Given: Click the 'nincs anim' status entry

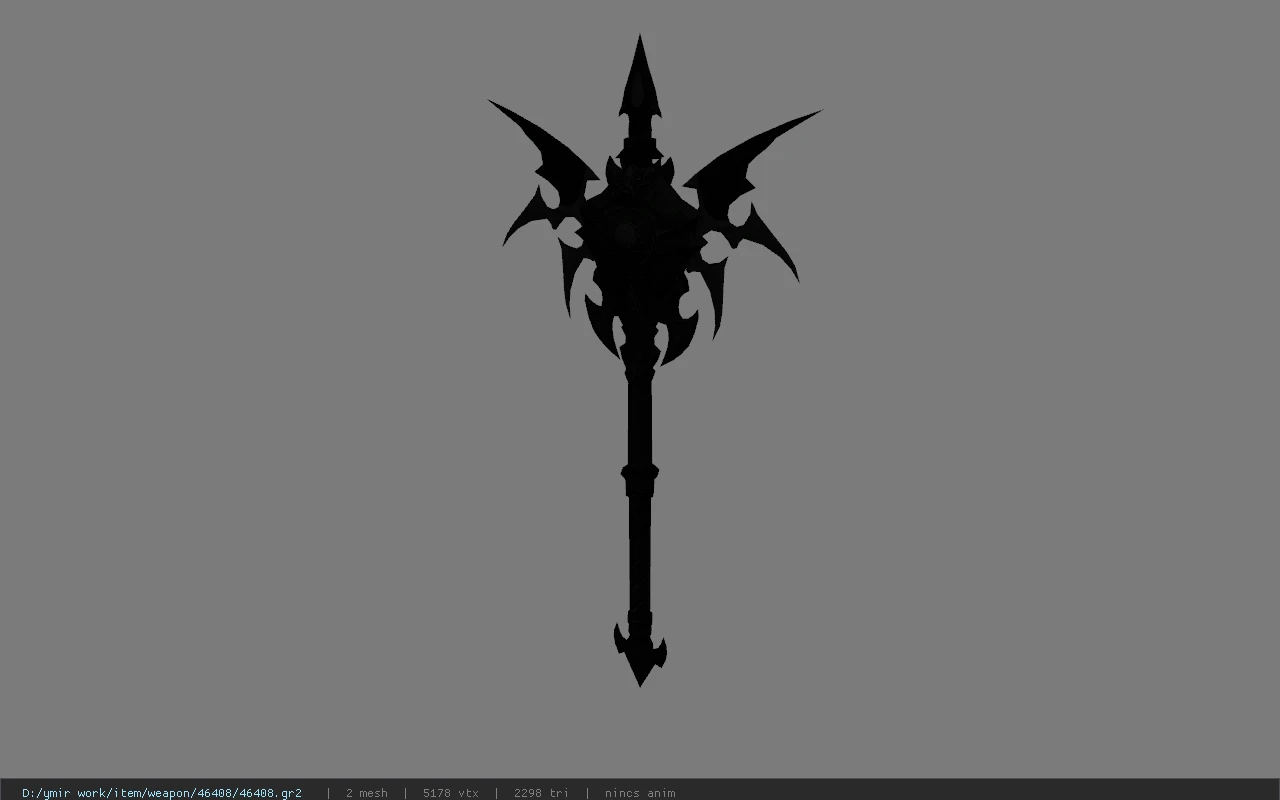Looking at the screenshot, I should [640, 793].
